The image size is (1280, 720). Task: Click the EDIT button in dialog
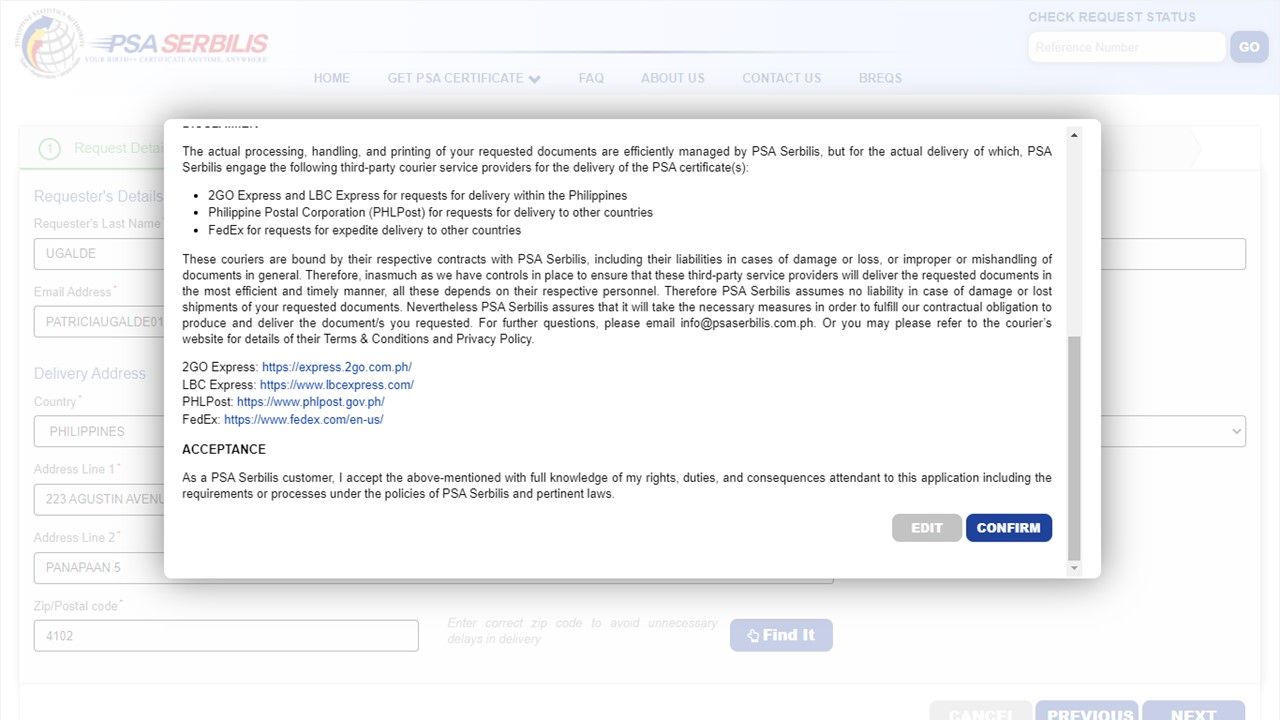tap(926, 528)
